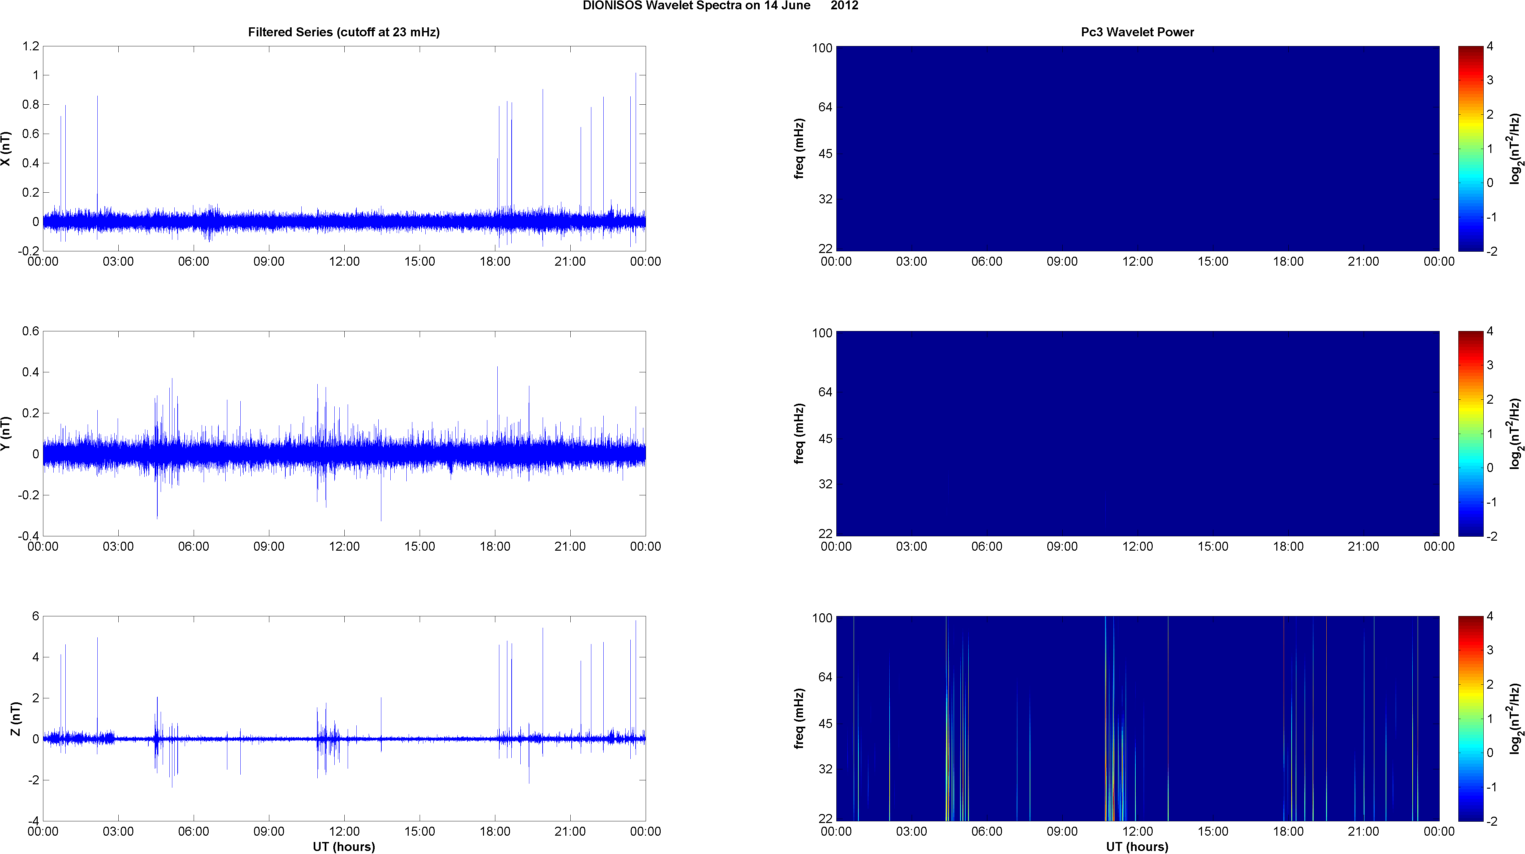Click the 32 frequency tick on bottom spectrogram
Viewport: 1525px width, 854px height.
[x=826, y=770]
